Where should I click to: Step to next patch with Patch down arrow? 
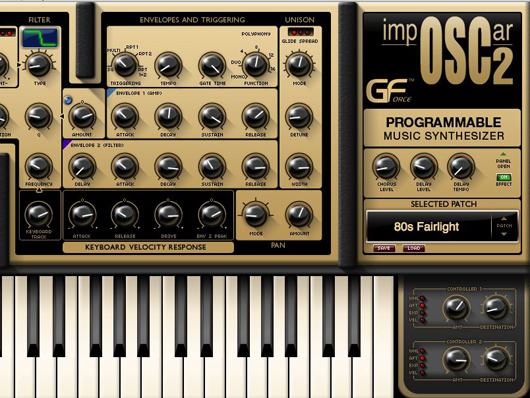[504, 234]
